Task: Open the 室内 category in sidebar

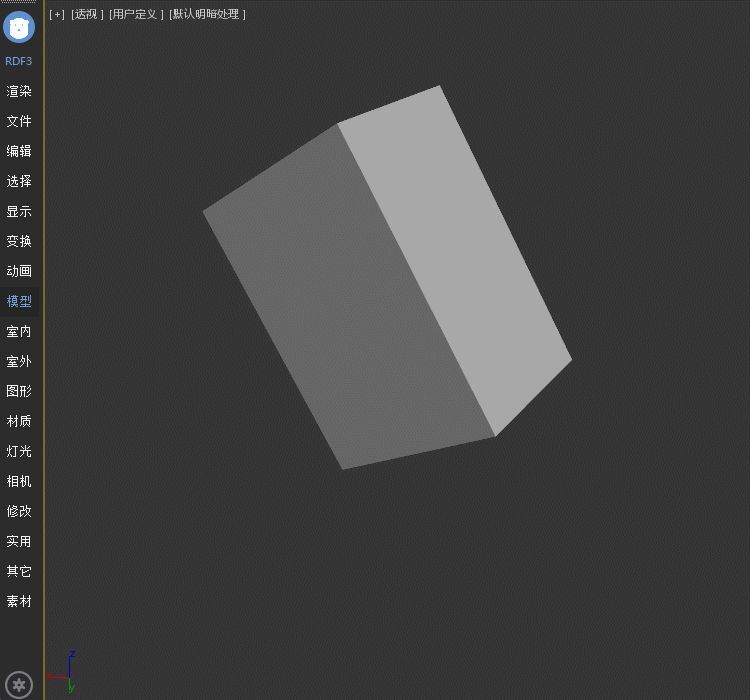Action: [19, 331]
